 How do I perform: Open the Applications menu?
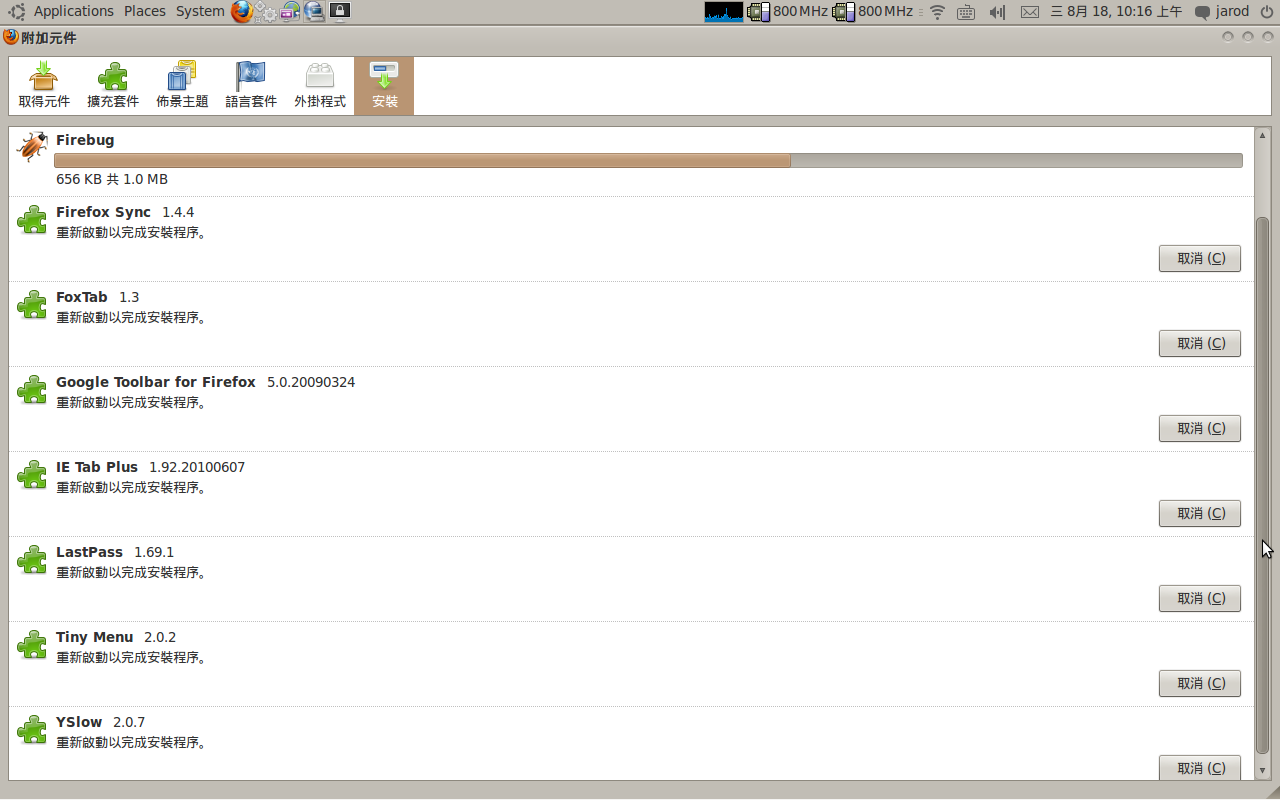tap(73, 11)
